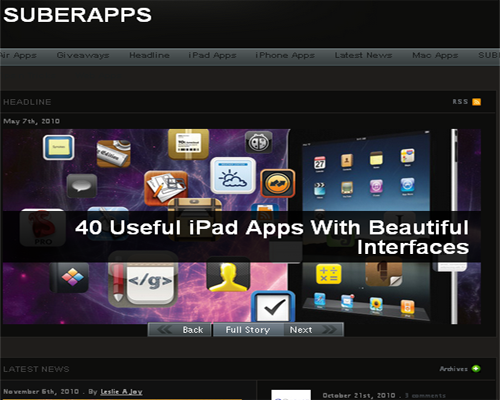Click the Next slideshow button
Viewport: 500px width, 400px height.
click(x=313, y=330)
